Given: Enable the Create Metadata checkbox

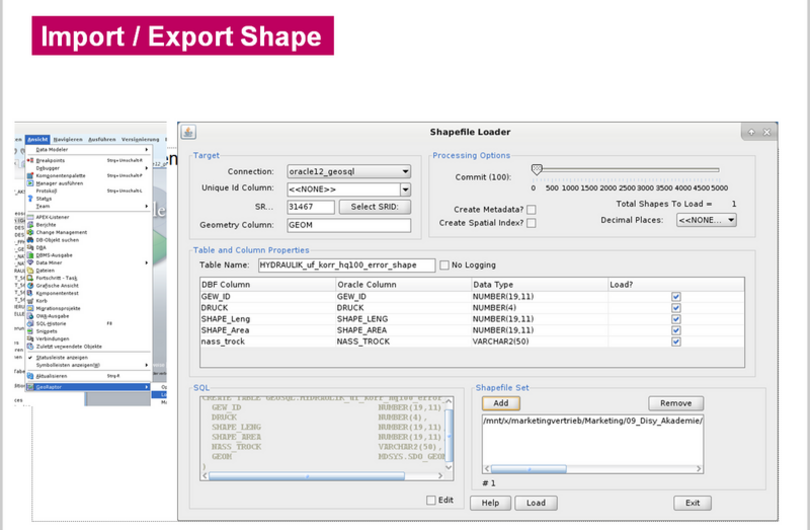Looking at the screenshot, I should [531, 209].
